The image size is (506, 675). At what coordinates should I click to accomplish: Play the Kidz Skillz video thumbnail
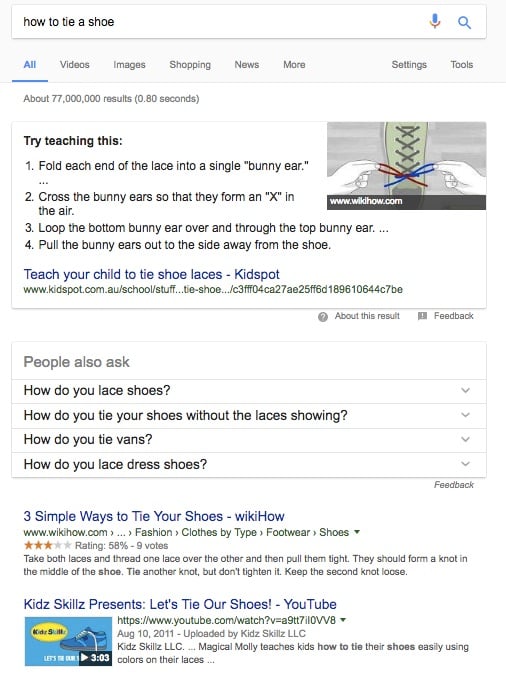point(68,641)
